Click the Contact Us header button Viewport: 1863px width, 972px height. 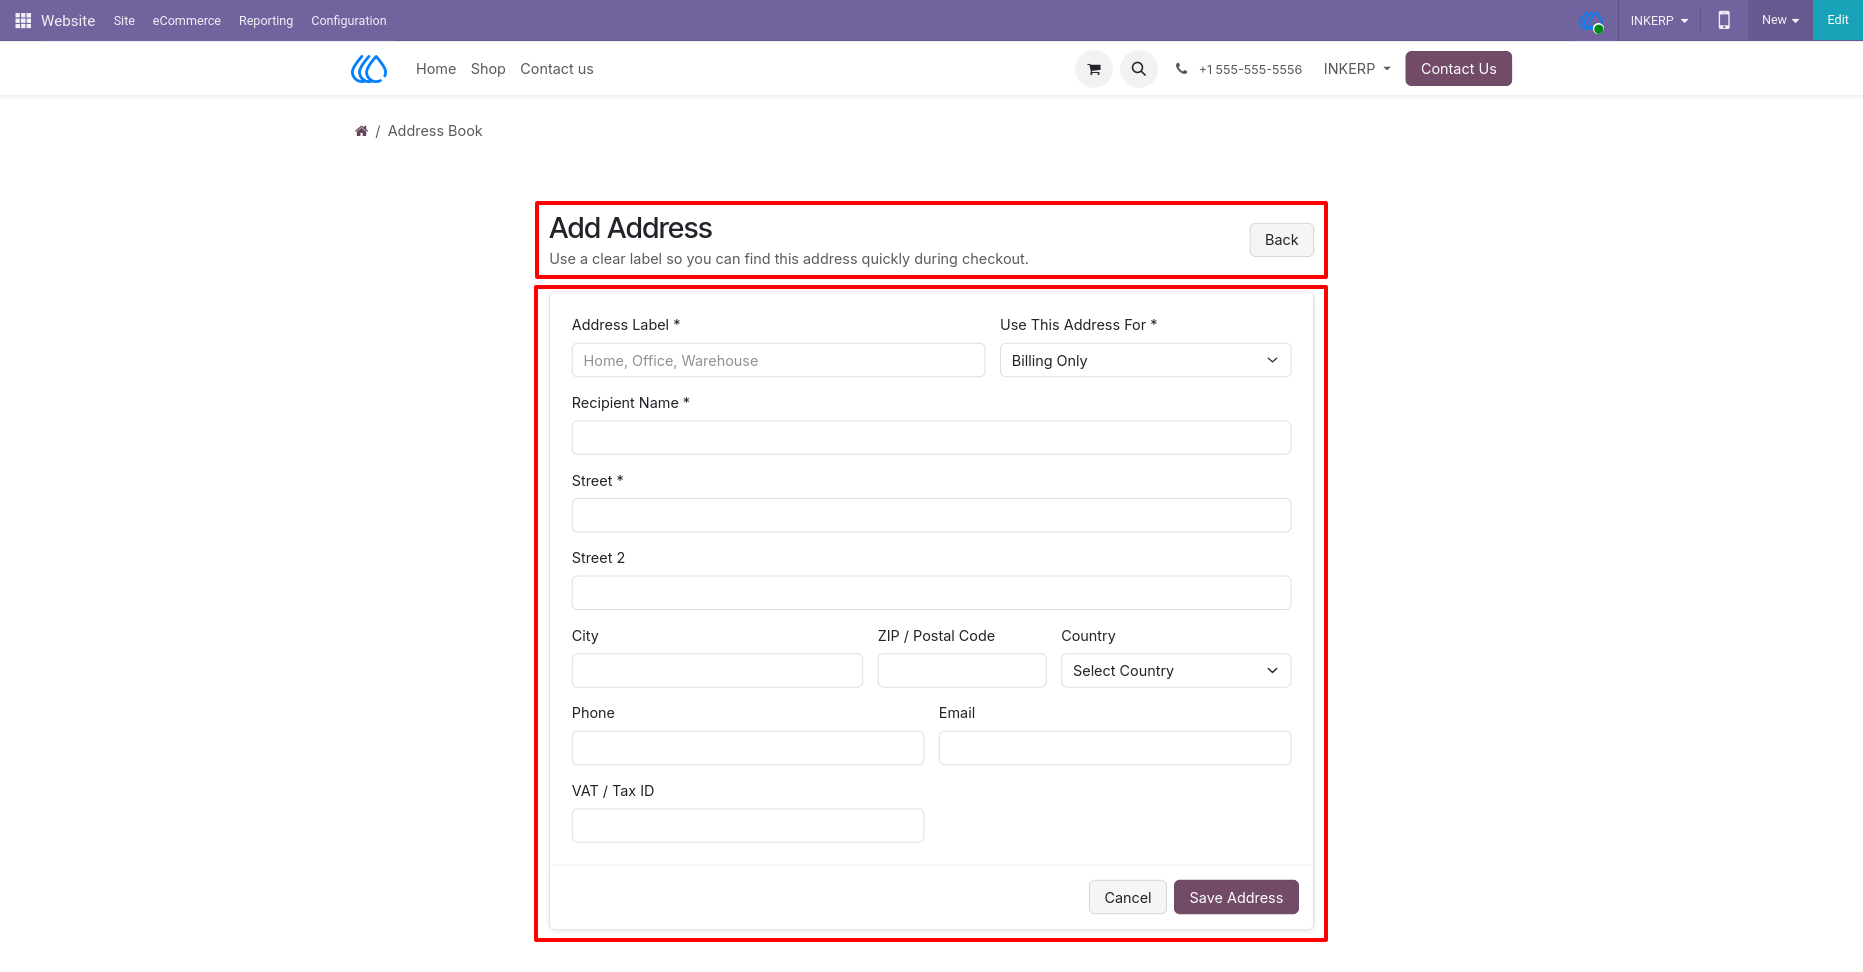tap(1458, 69)
